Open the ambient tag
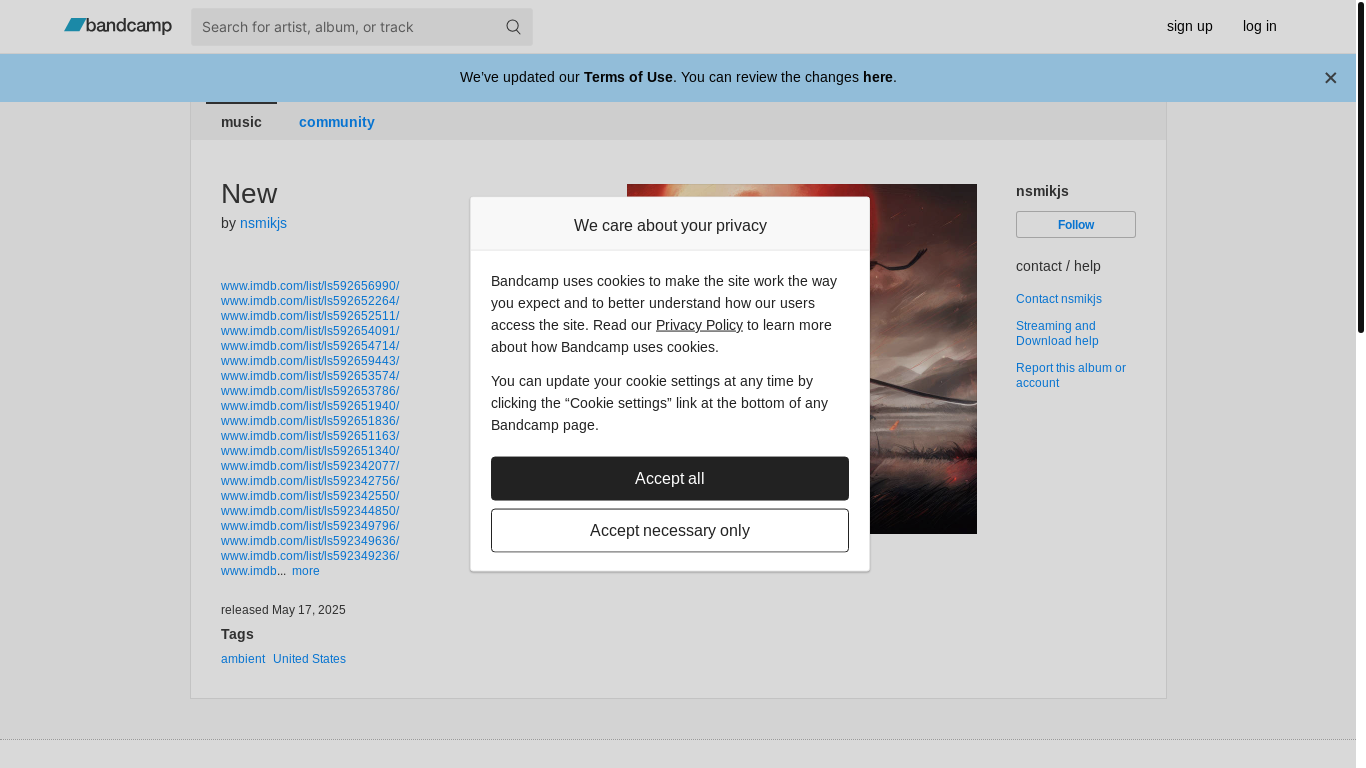1366x768 pixels. tap(243, 659)
